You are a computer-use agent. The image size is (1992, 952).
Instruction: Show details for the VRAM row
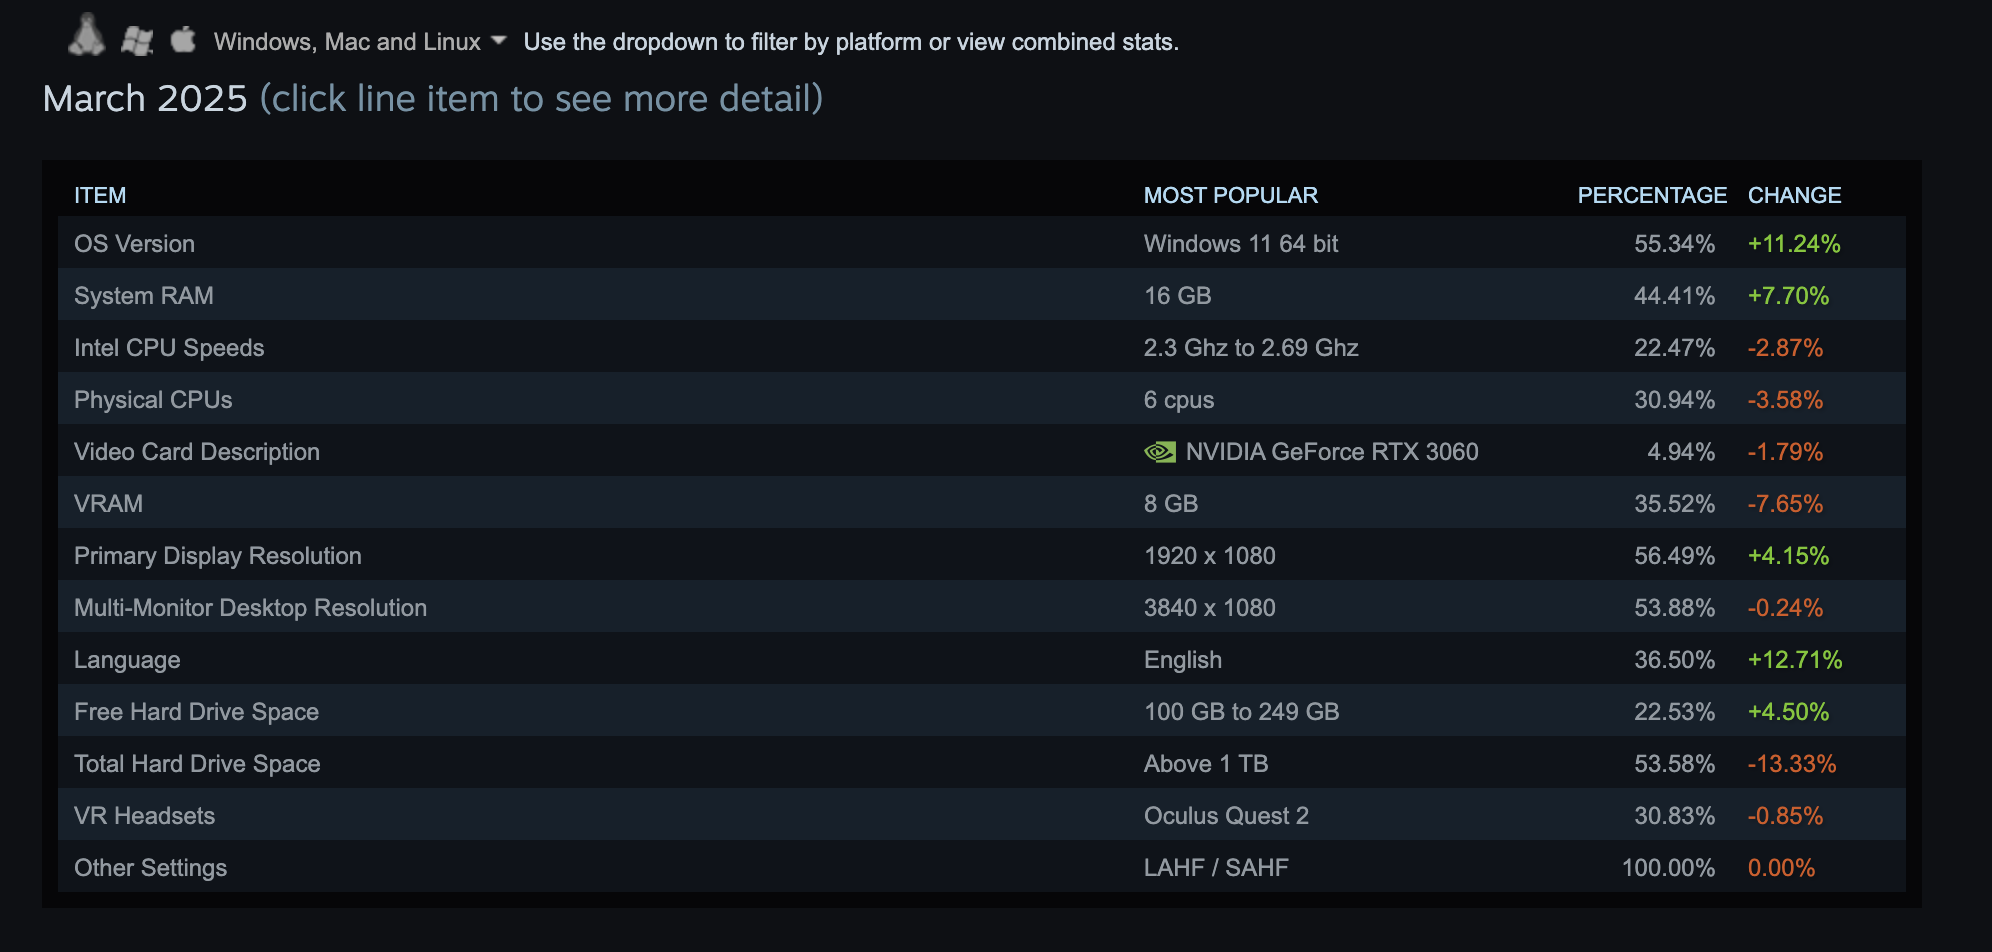pos(982,503)
